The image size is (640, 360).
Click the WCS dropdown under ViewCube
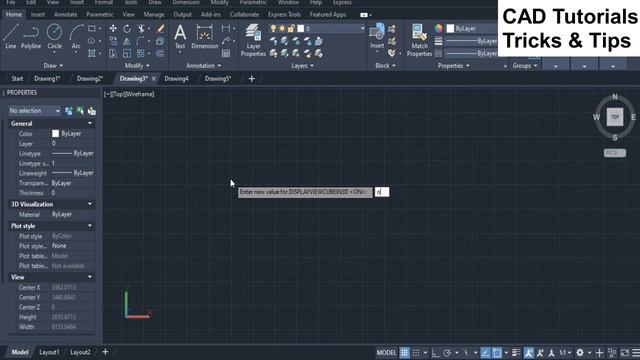615,153
